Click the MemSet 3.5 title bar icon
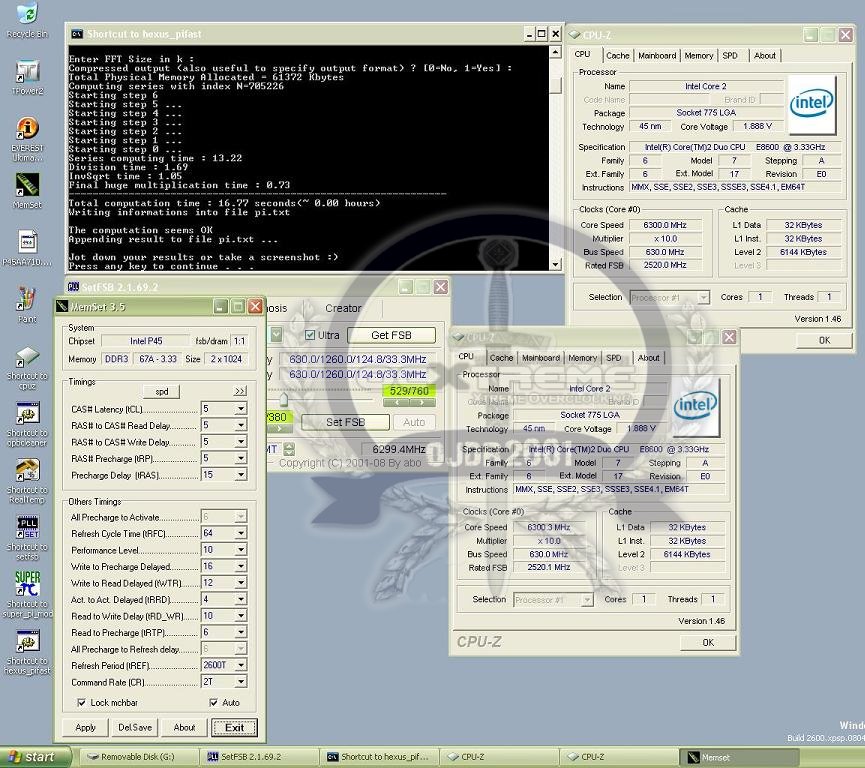 click(x=62, y=307)
